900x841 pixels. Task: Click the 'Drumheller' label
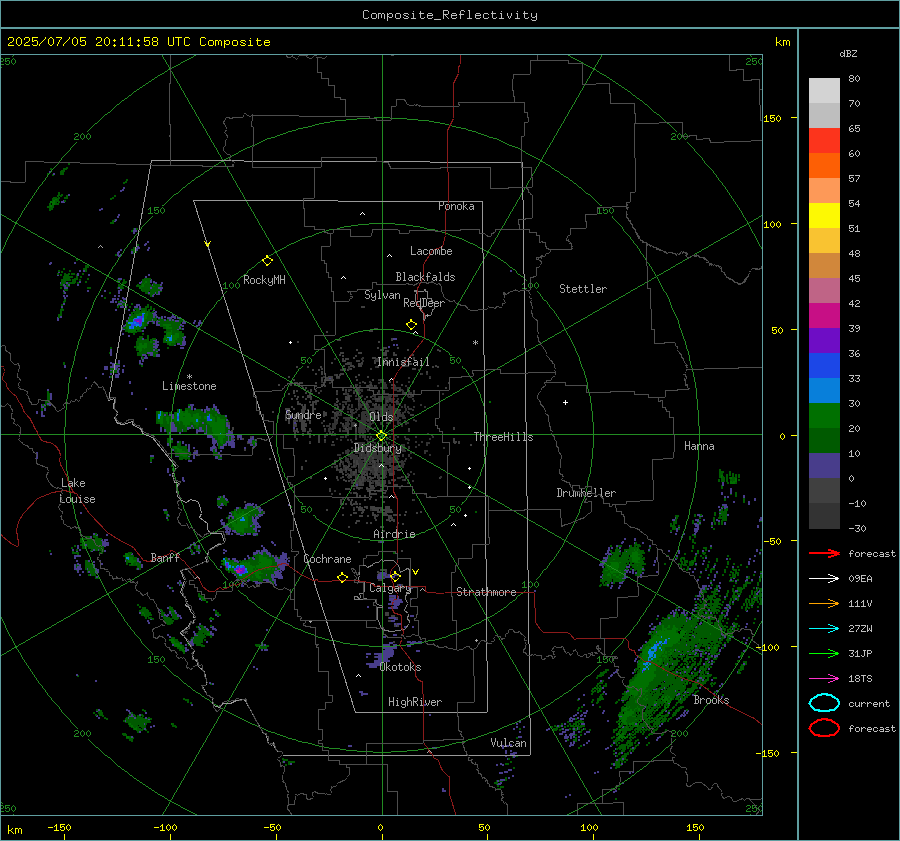tap(586, 493)
